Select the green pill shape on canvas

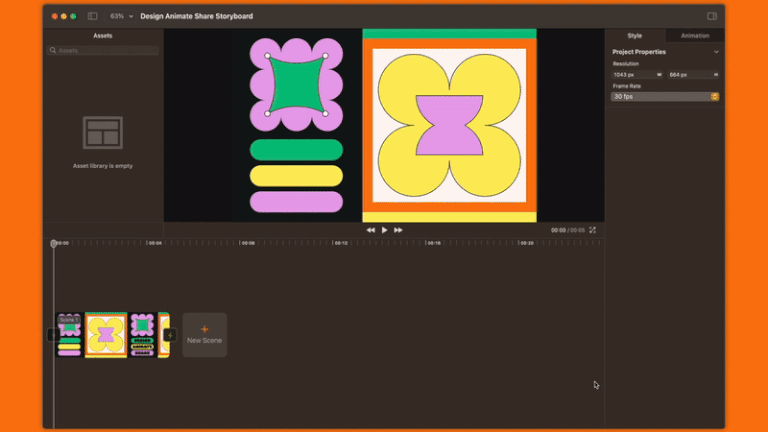tap(296, 150)
